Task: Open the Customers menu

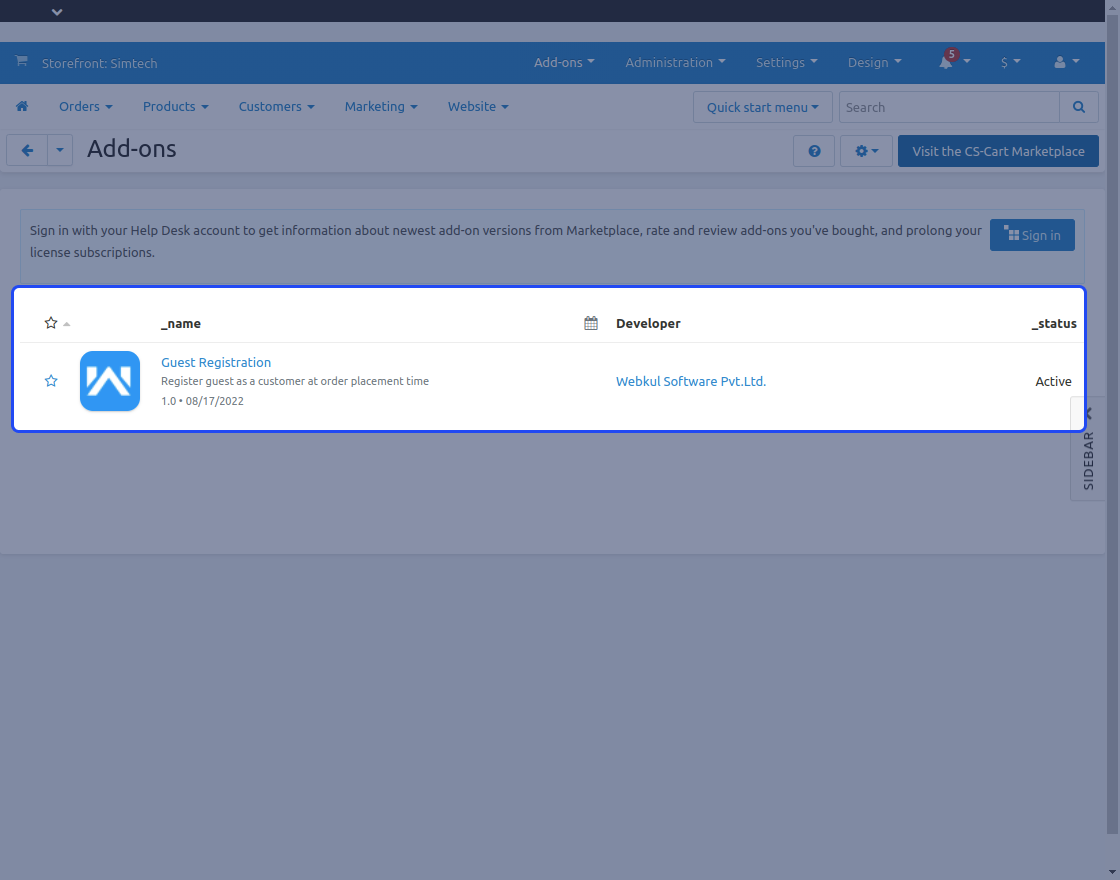Action: pos(276,106)
